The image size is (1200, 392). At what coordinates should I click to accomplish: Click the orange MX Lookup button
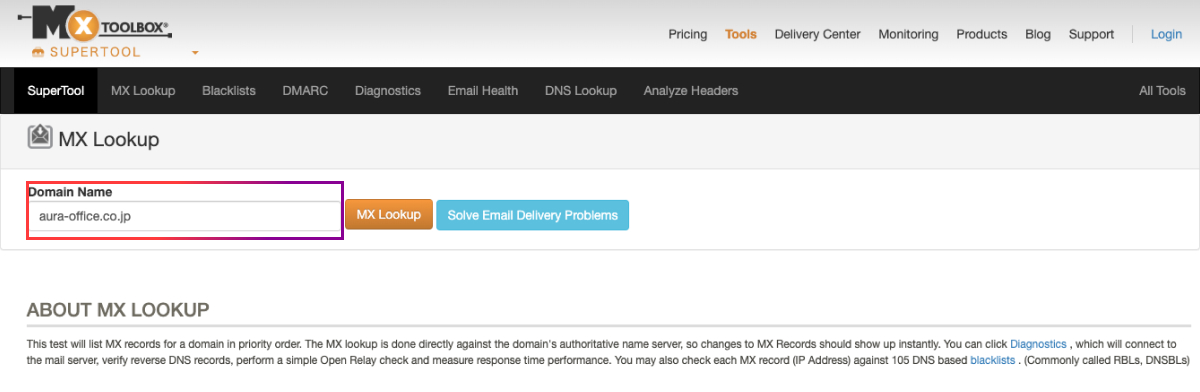pyautogui.click(x=389, y=215)
